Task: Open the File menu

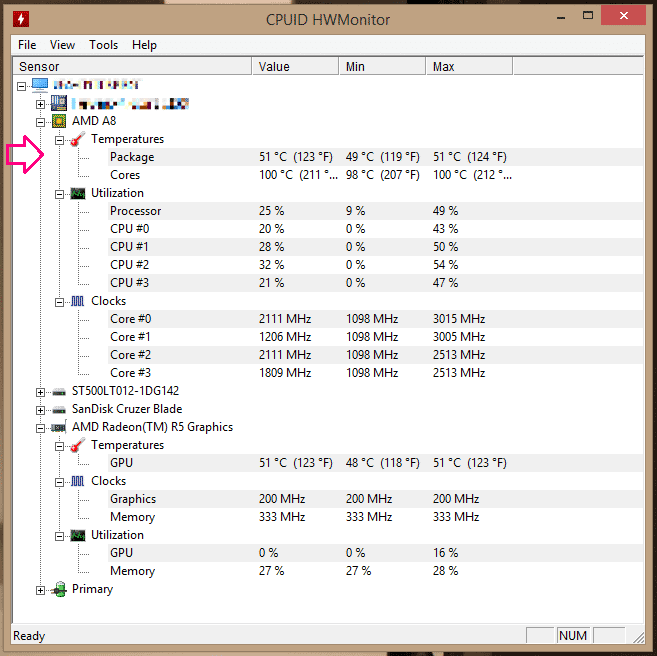Action: point(27,45)
